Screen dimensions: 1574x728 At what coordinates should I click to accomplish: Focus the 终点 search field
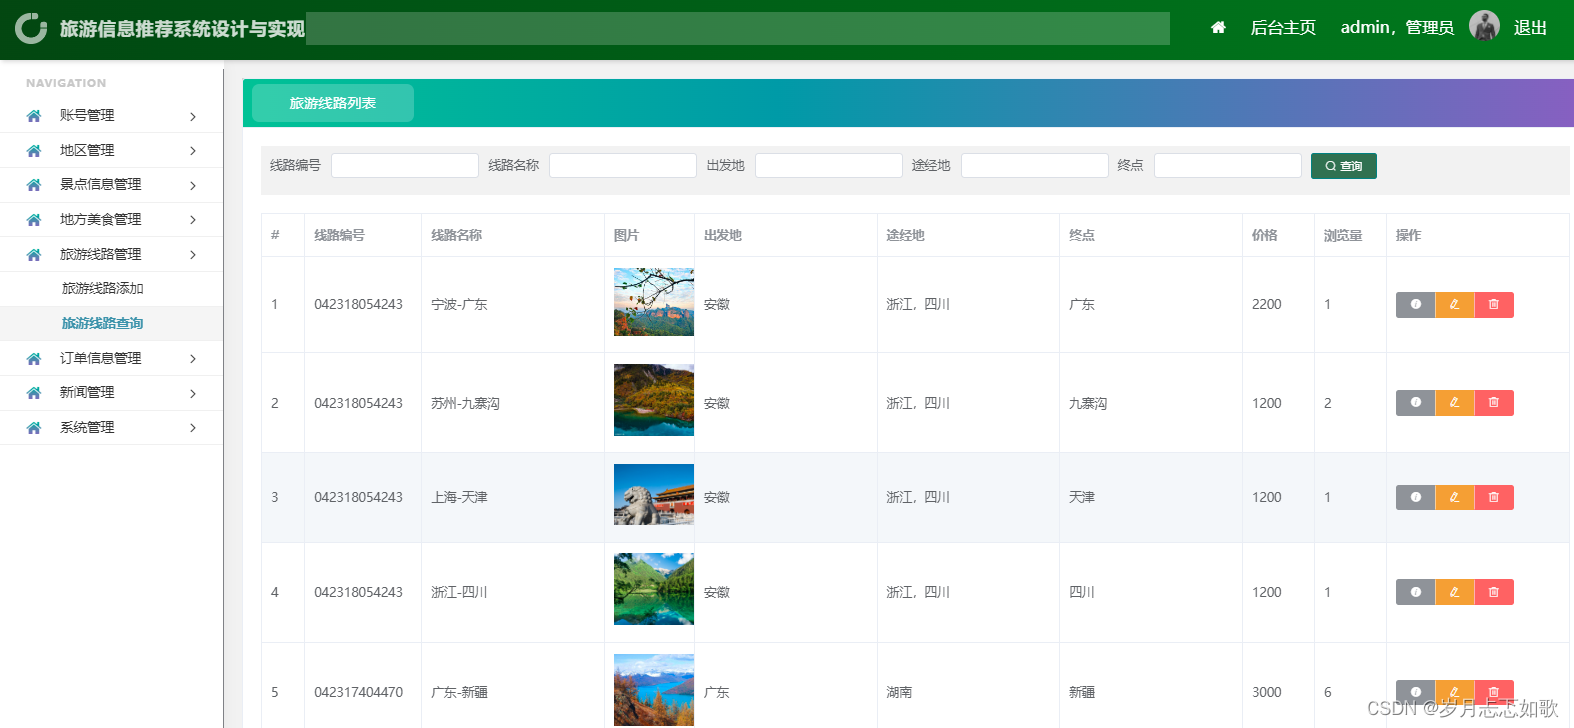(x=1228, y=165)
